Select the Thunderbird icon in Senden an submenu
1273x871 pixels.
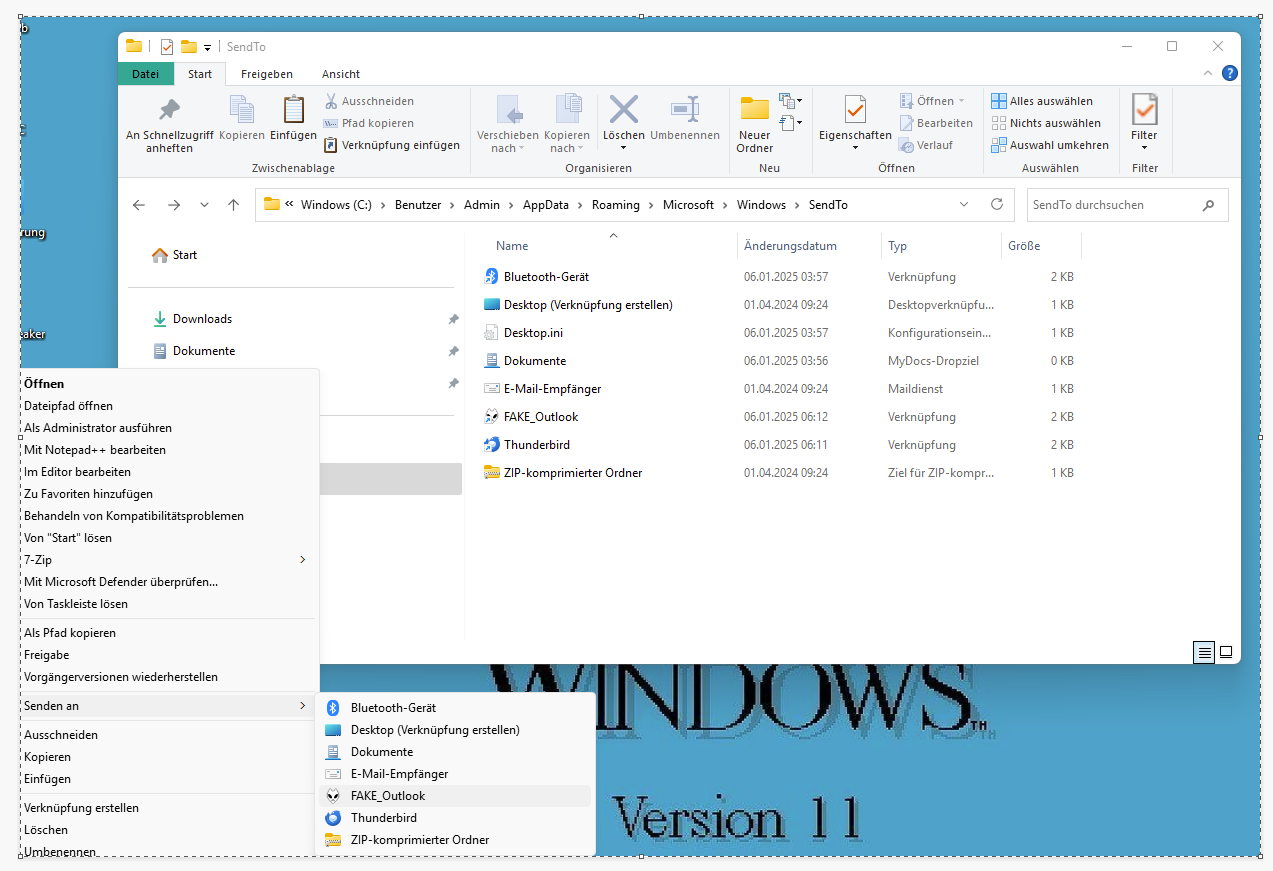333,818
